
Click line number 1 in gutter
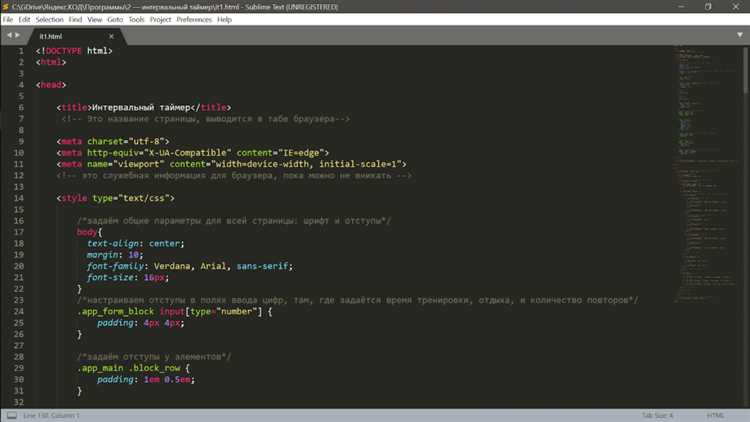[x=21, y=51]
